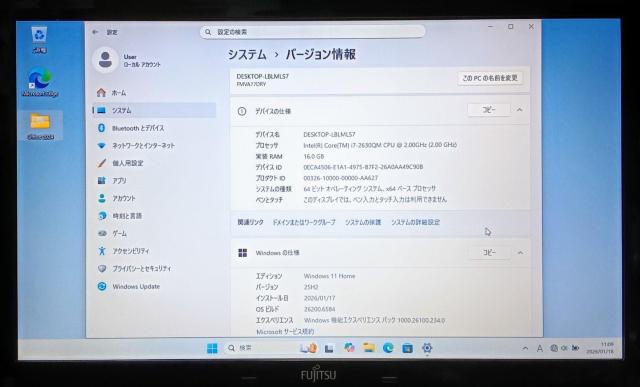The image size is (640, 387).
Task: Show hidden tray icons chevron
Action: tap(525, 348)
